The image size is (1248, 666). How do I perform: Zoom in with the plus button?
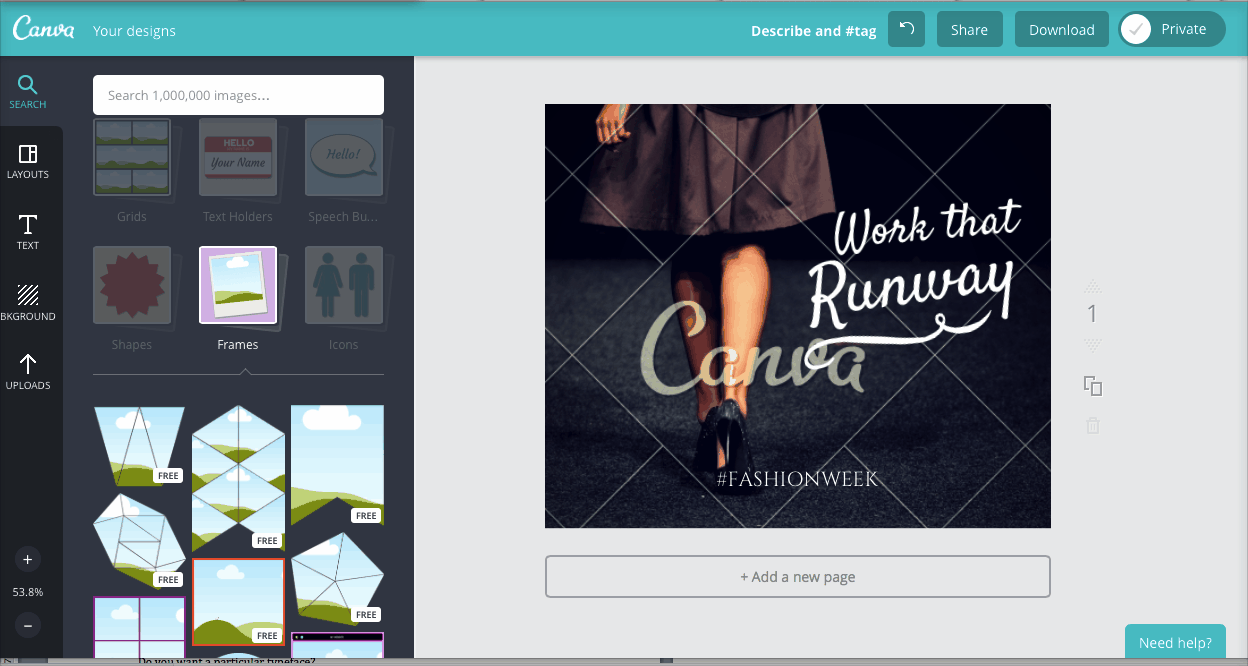(x=28, y=560)
